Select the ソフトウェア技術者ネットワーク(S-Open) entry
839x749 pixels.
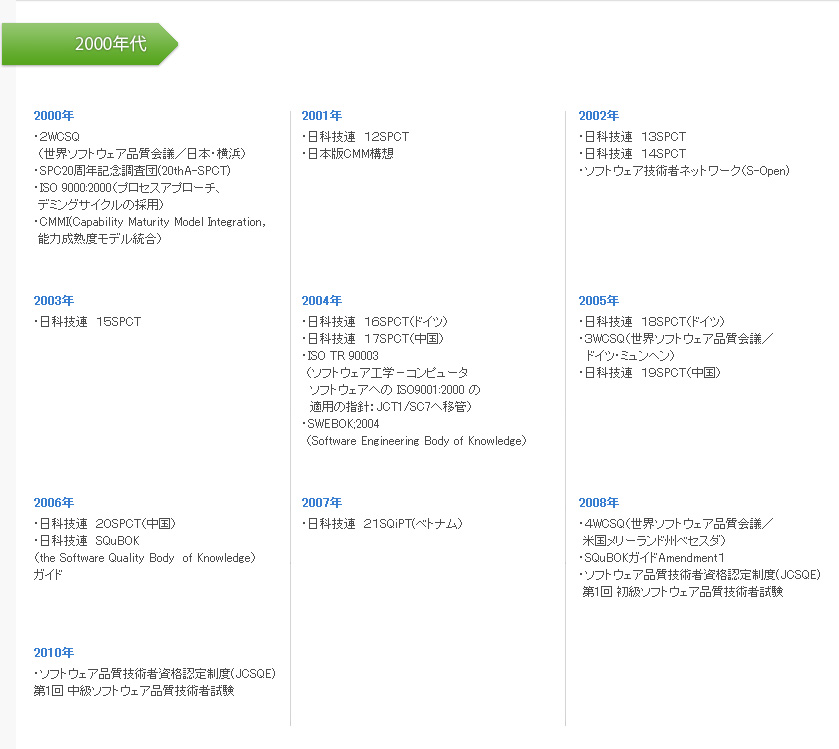point(685,171)
